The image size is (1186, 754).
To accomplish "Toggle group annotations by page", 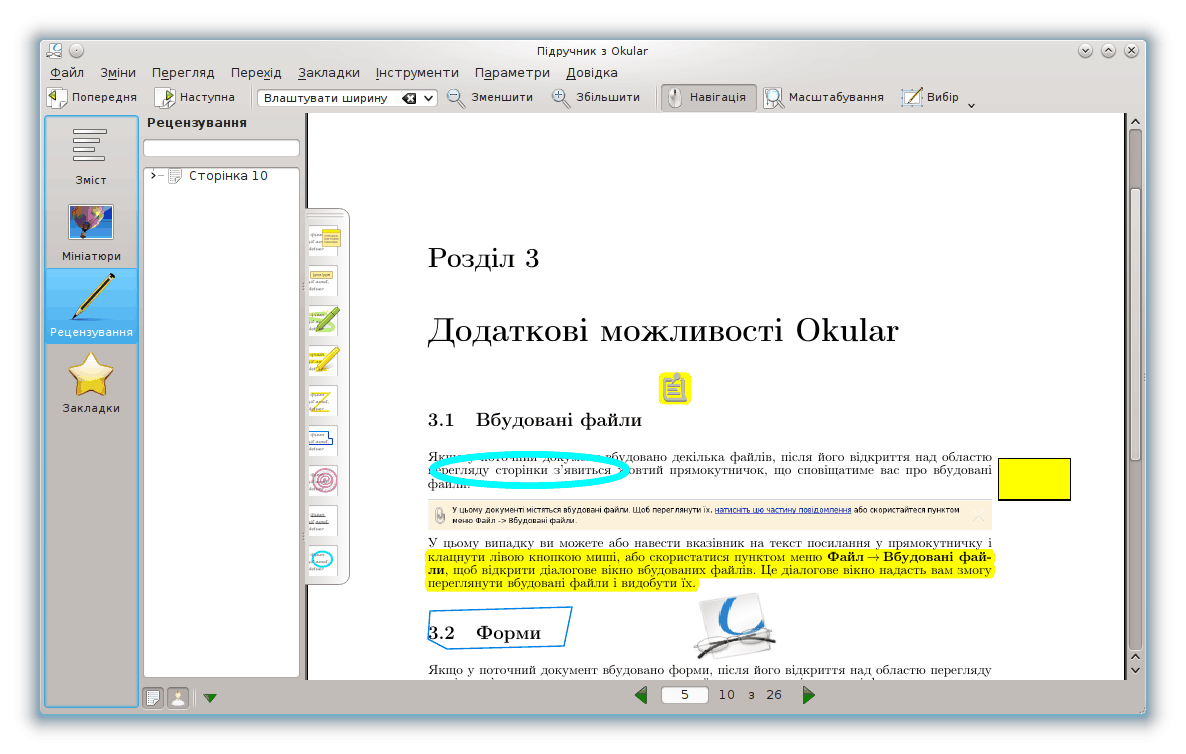I will tap(153, 697).
